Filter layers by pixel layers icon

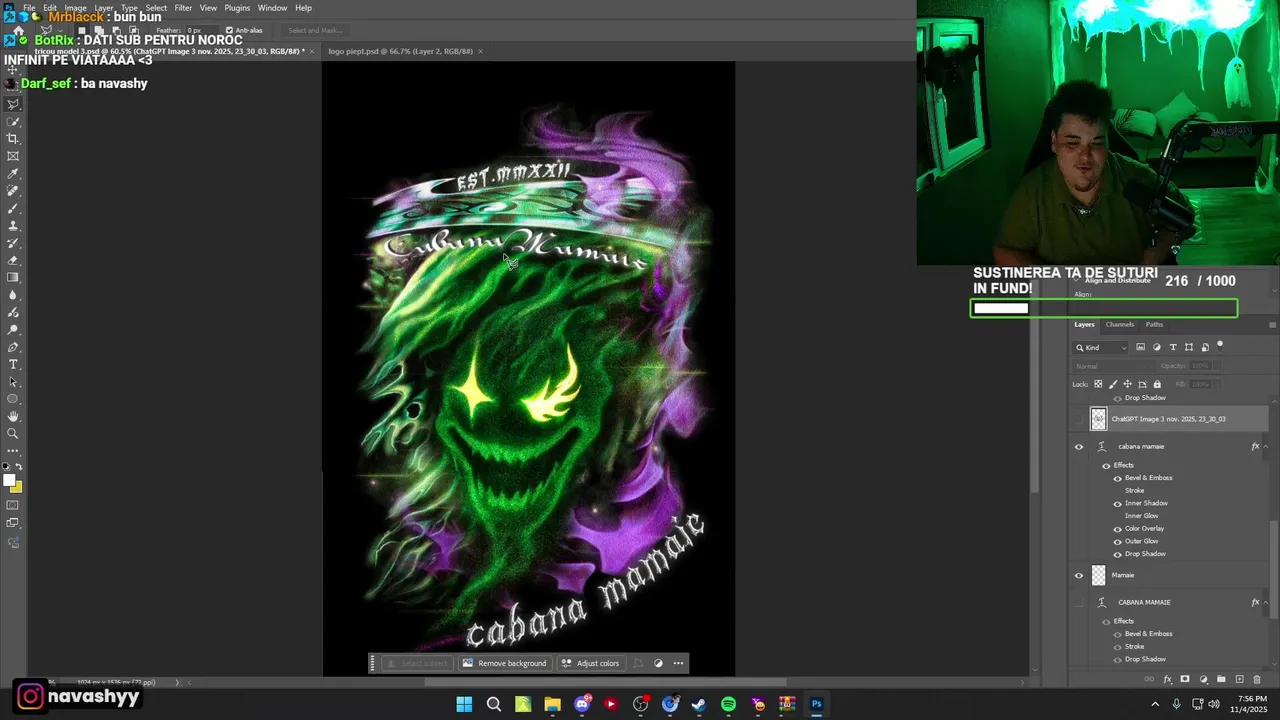click(1140, 347)
